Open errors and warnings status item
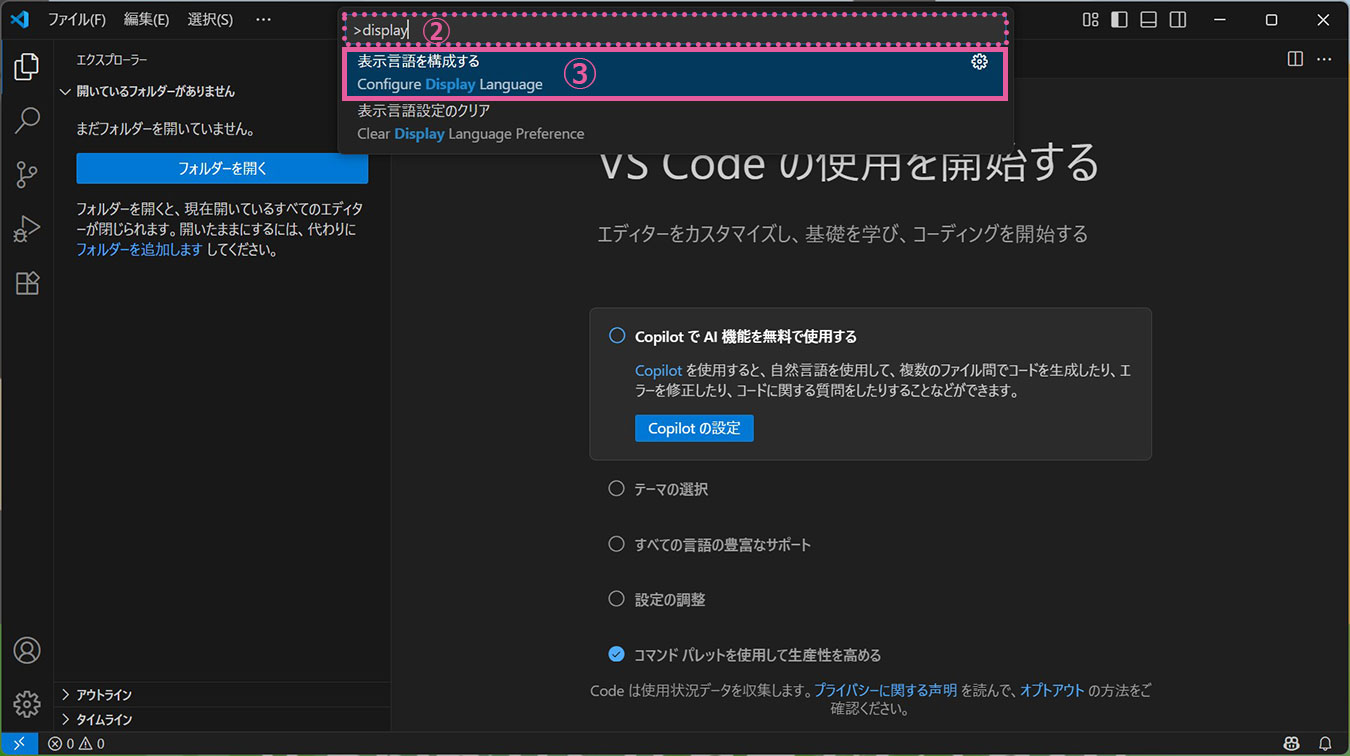1350x756 pixels. point(76,744)
